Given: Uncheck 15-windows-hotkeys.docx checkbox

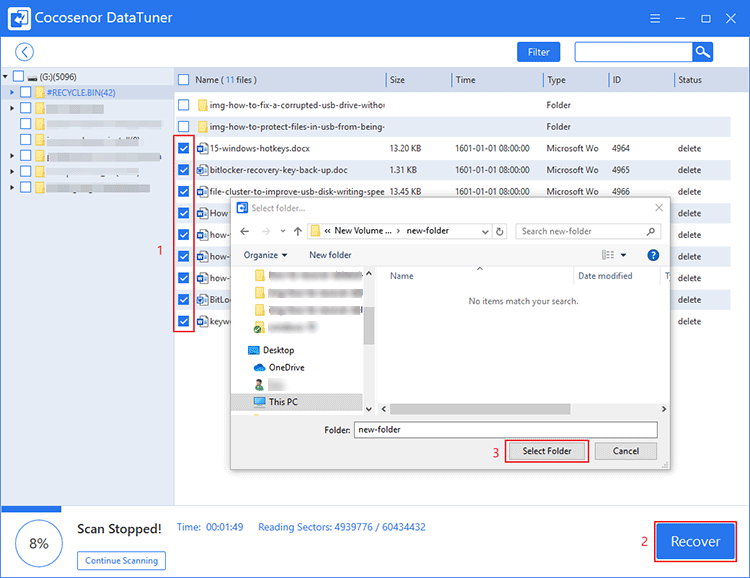Looking at the screenshot, I should 183,148.
